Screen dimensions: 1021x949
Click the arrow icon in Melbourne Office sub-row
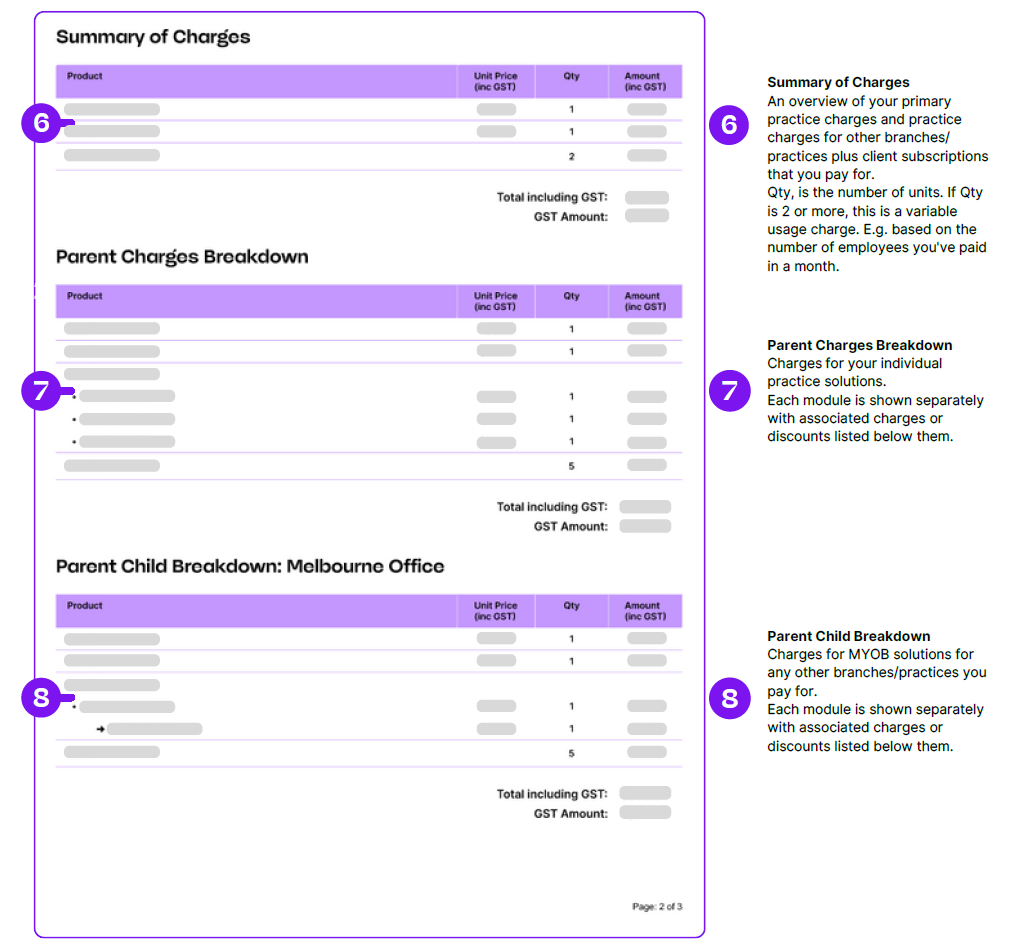(x=100, y=729)
